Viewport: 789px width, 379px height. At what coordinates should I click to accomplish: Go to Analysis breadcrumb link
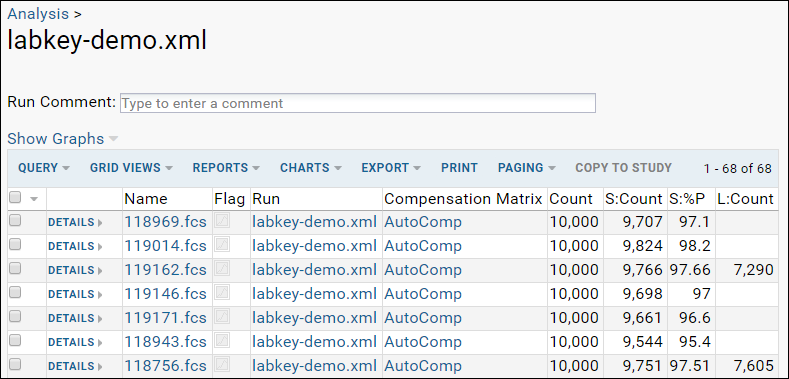[38, 14]
